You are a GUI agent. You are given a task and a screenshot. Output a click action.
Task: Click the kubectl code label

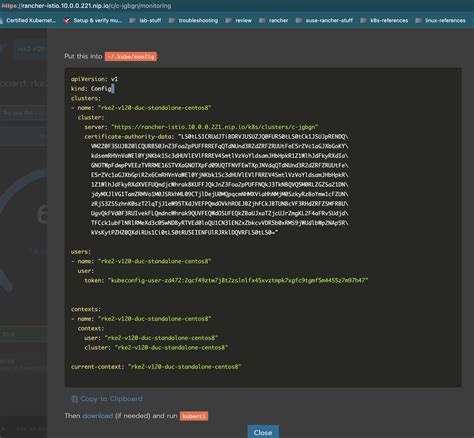click(194, 416)
